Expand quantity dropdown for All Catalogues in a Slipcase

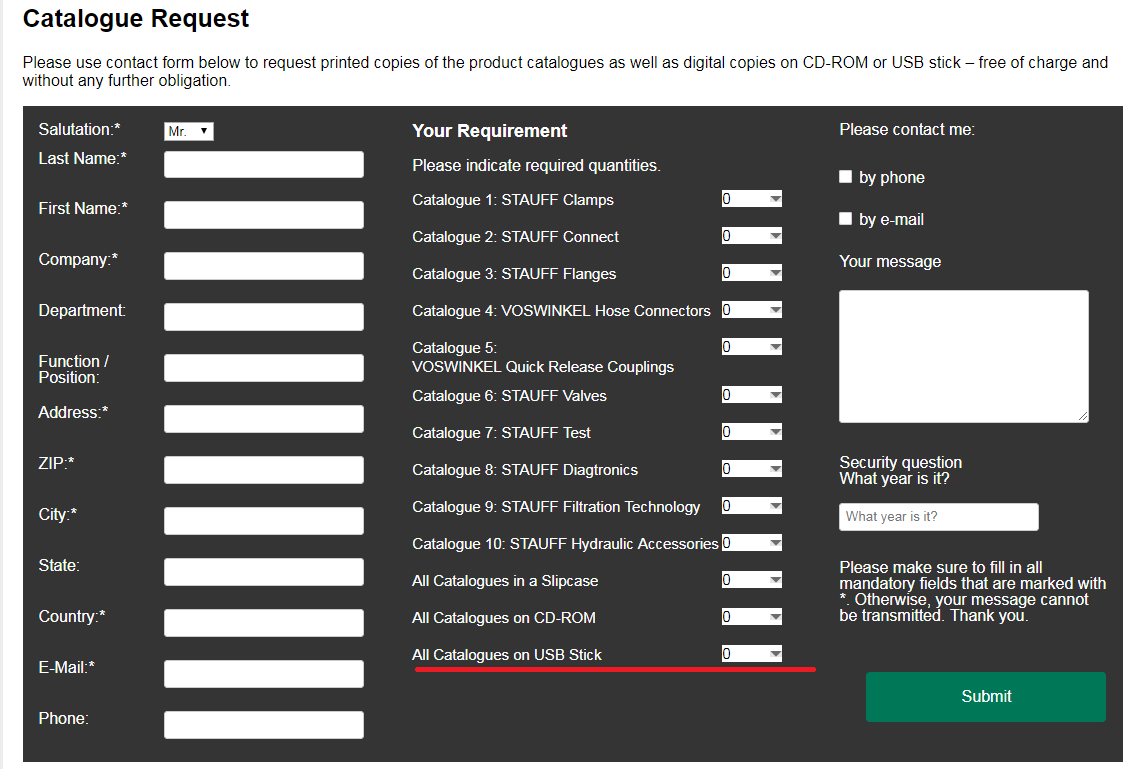click(x=752, y=580)
